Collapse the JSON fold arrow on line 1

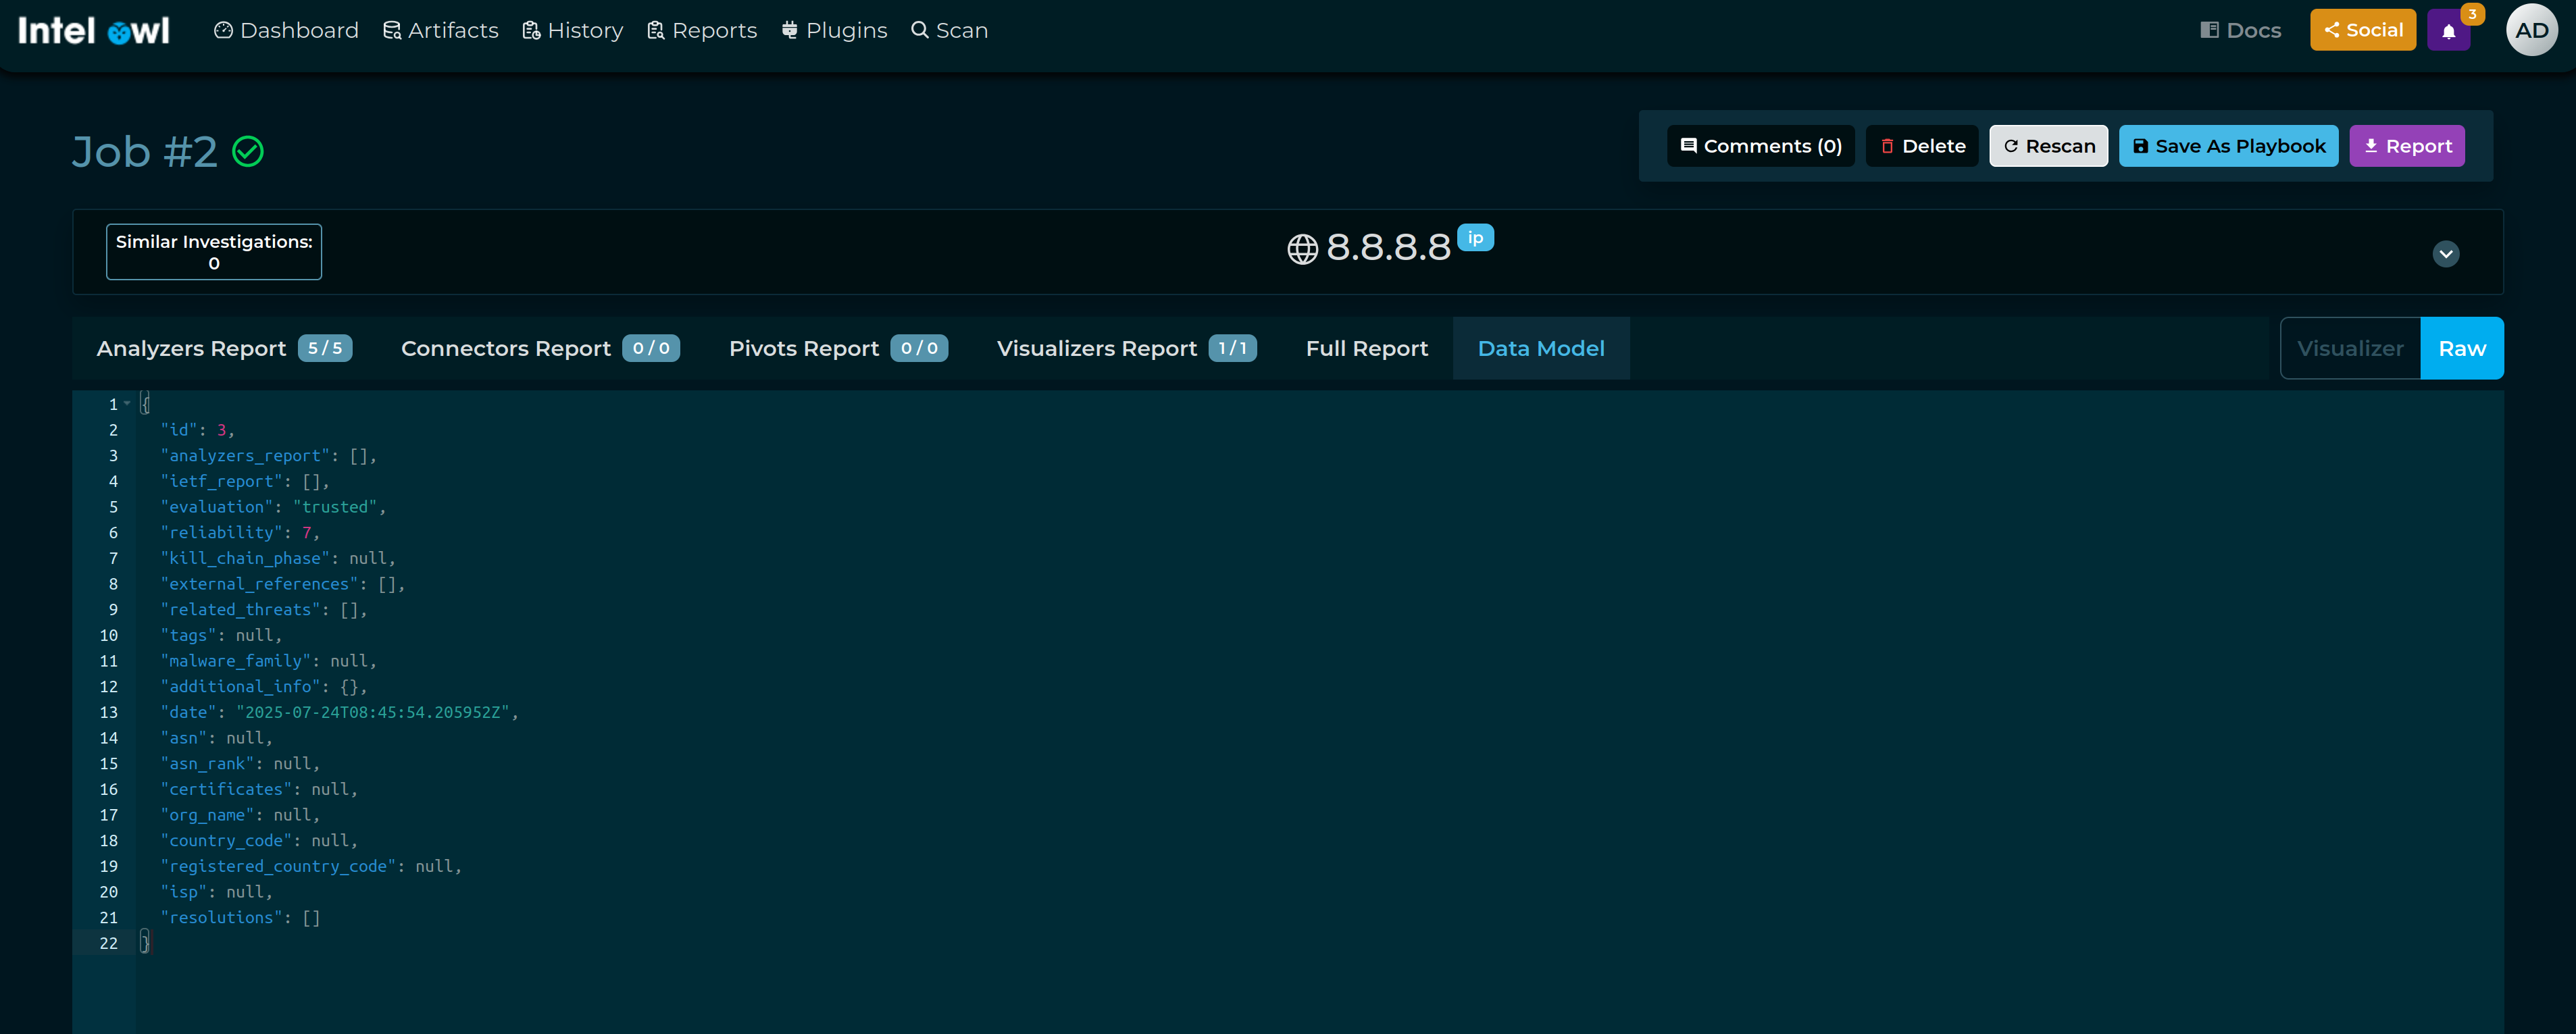(127, 404)
